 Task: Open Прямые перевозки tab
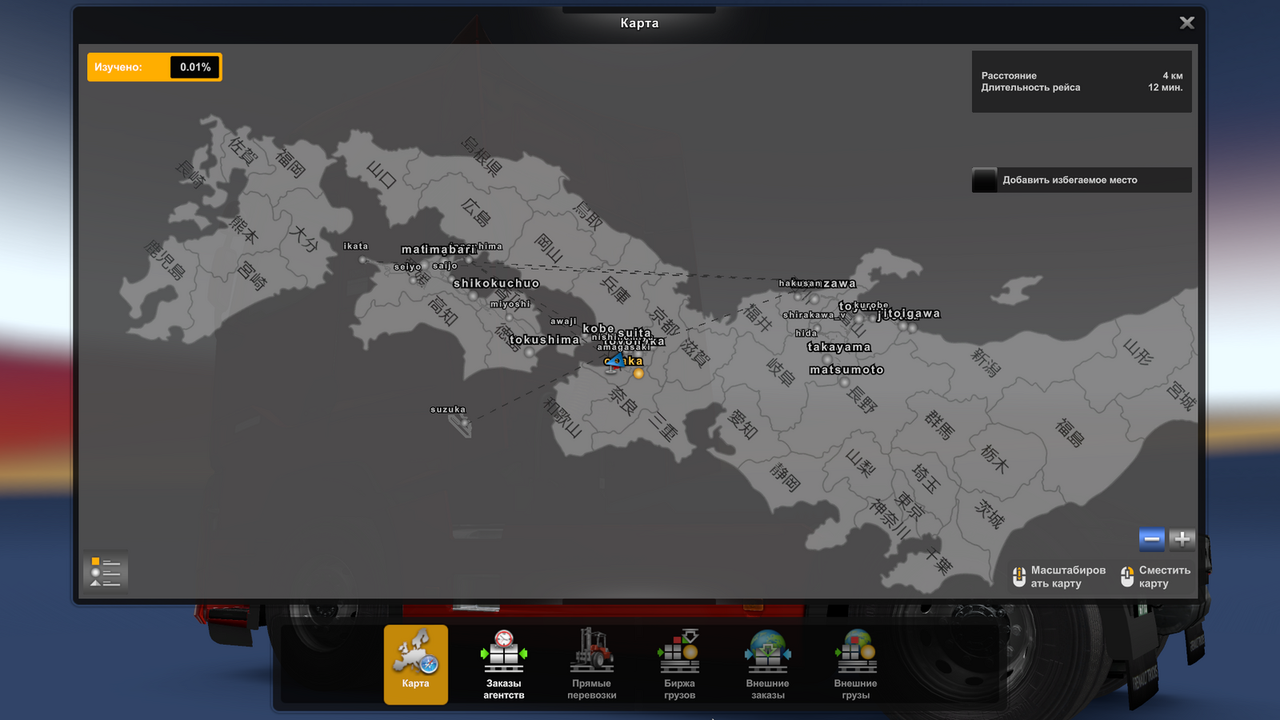[x=592, y=664]
